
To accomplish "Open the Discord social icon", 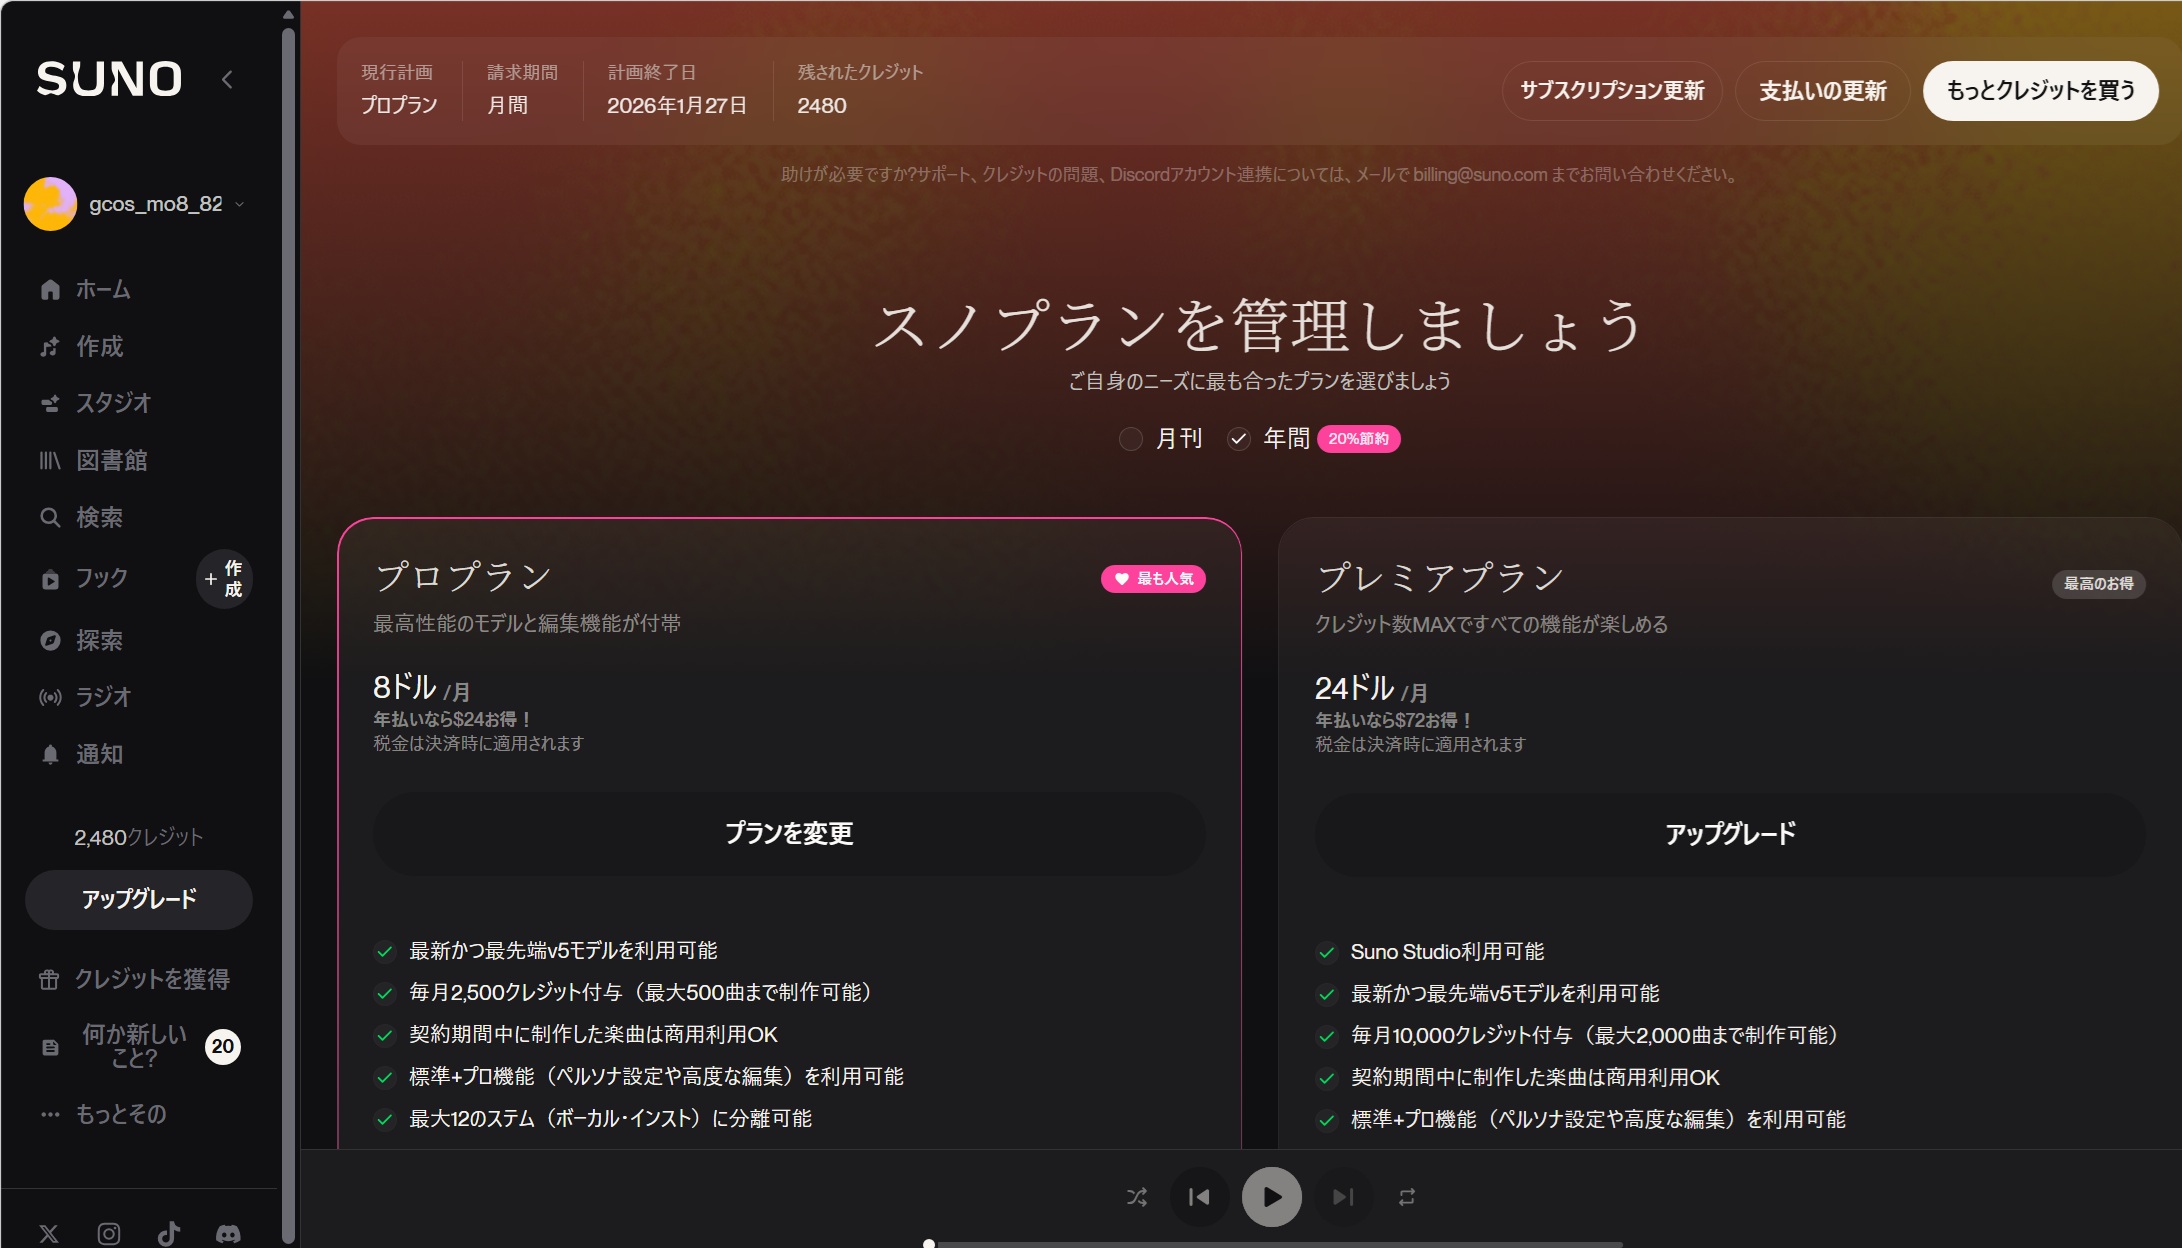I will 228,1234.
